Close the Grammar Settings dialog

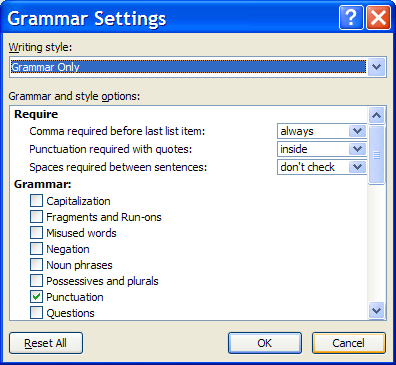pyautogui.click(x=378, y=18)
